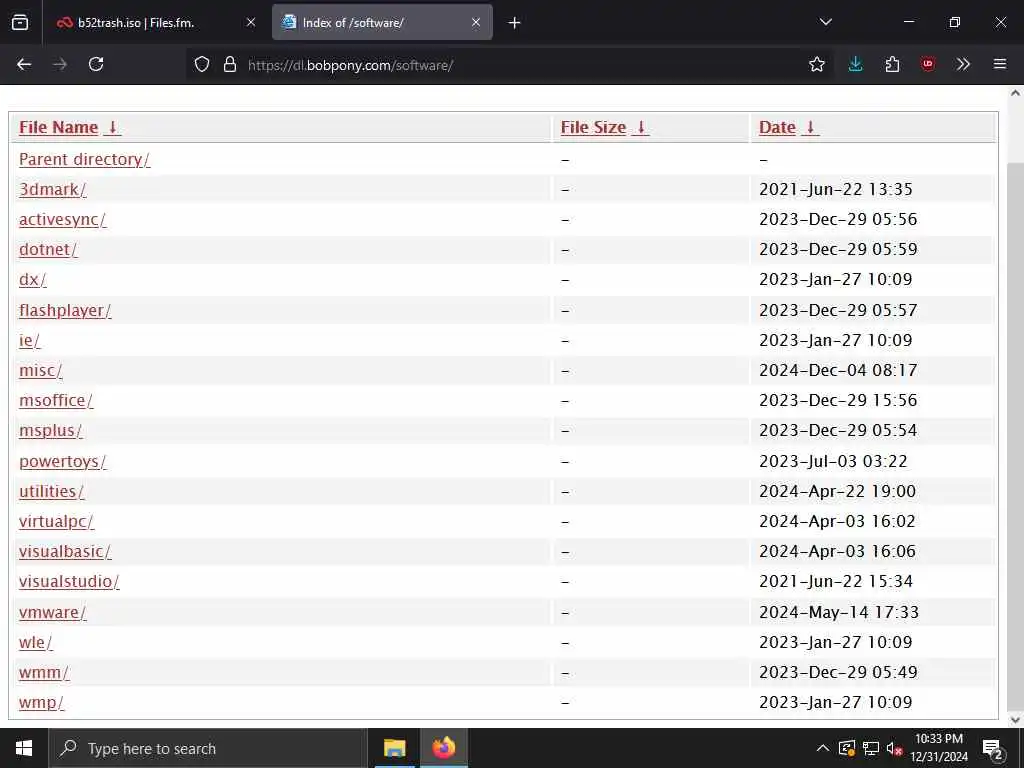
Task: Open the Firefox downloads panel
Action: pyautogui.click(x=856, y=64)
